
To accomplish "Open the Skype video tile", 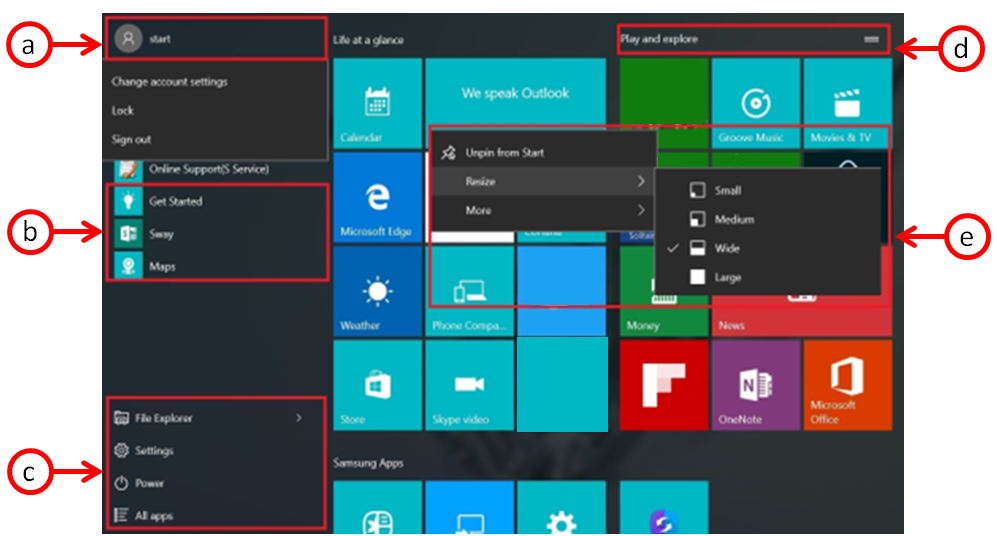I will click(x=470, y=385).
